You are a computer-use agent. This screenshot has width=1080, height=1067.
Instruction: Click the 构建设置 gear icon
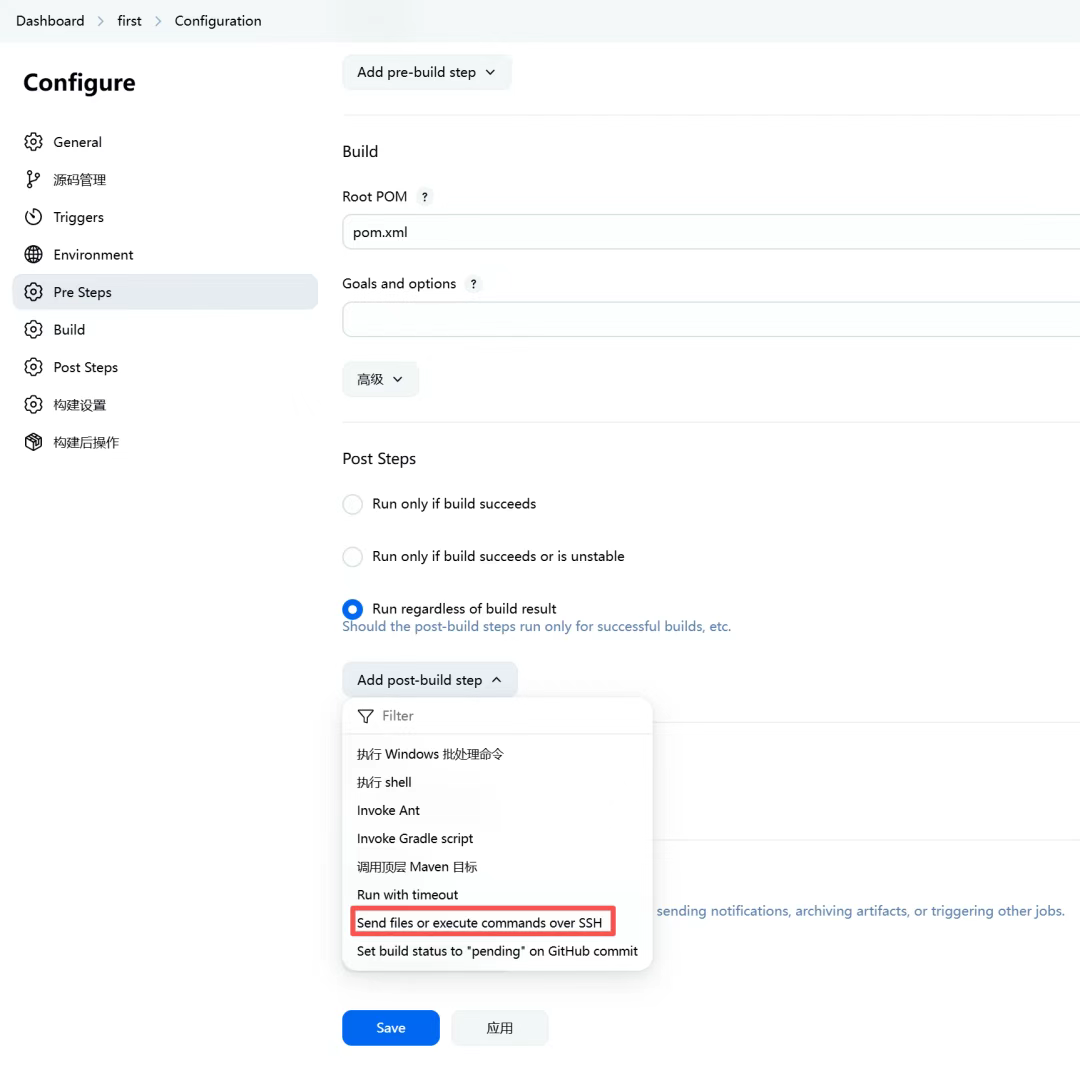[33, 404]
